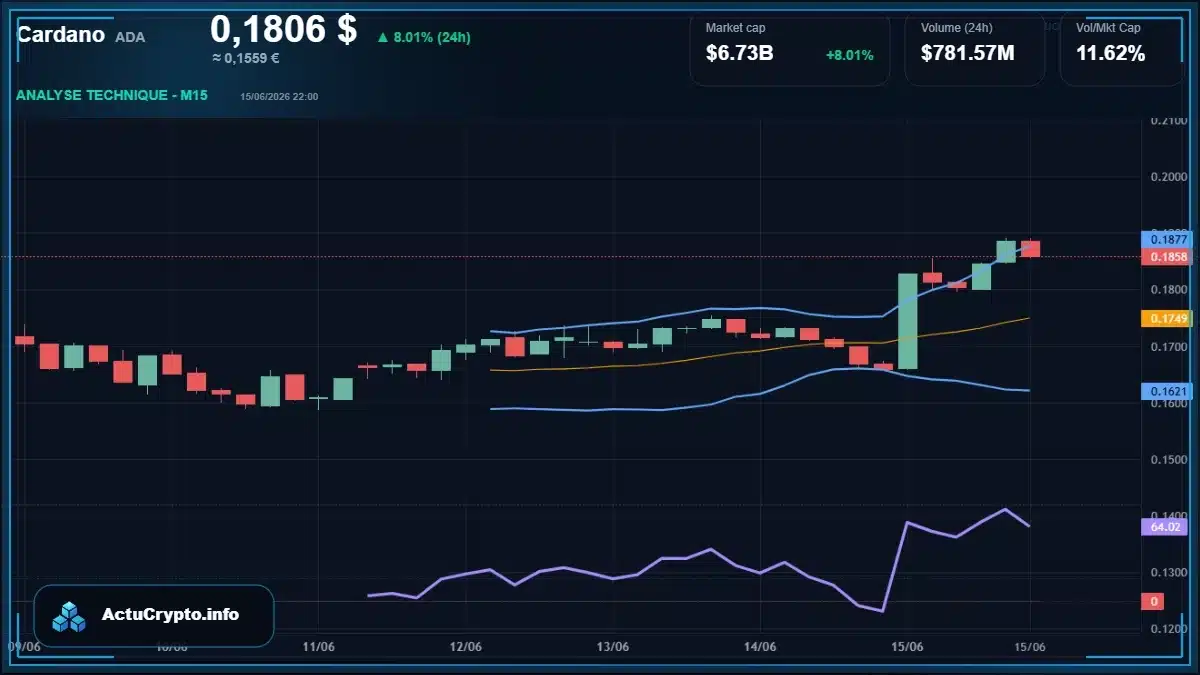
Task: Click the Market cap label
Action: tap(735, 28)
